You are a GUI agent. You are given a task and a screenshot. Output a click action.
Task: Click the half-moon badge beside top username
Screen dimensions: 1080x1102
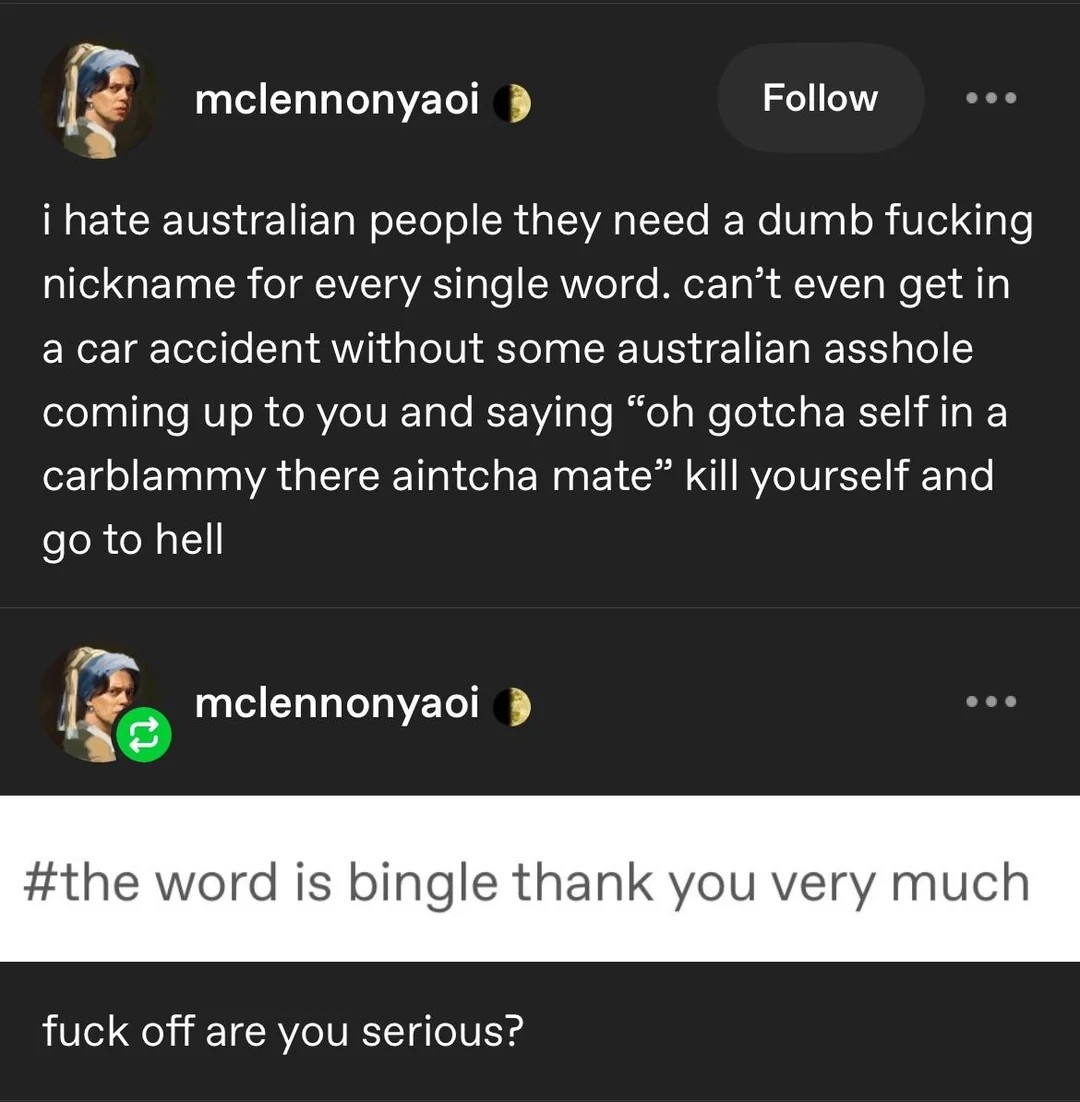click(x=512, y=103)
